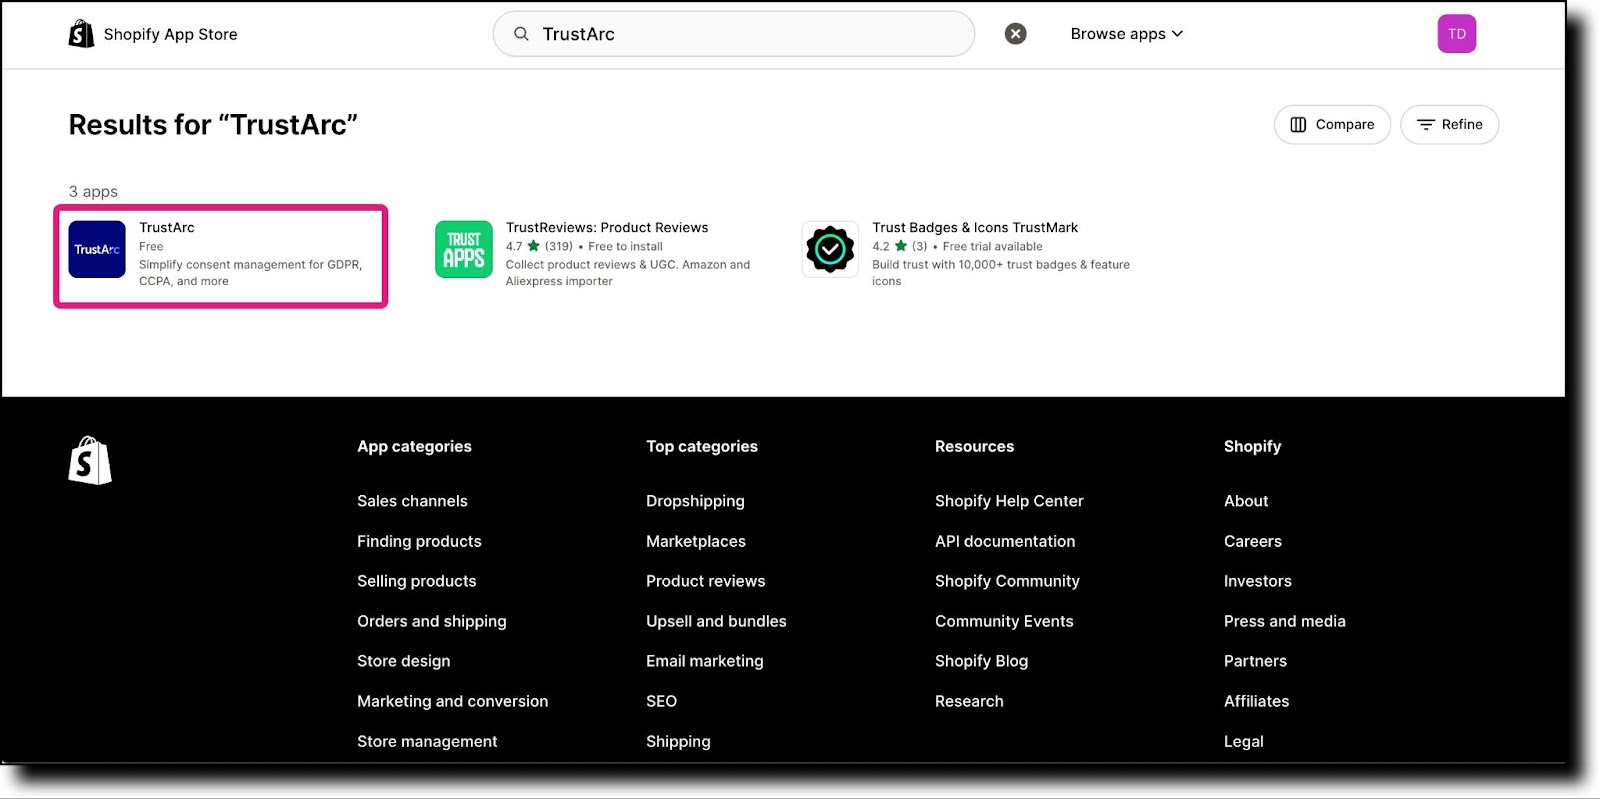Click the Shopify bag logo in header
Image resolution: width=1600 pixels, height=799 pixels.
pos(81,34)
